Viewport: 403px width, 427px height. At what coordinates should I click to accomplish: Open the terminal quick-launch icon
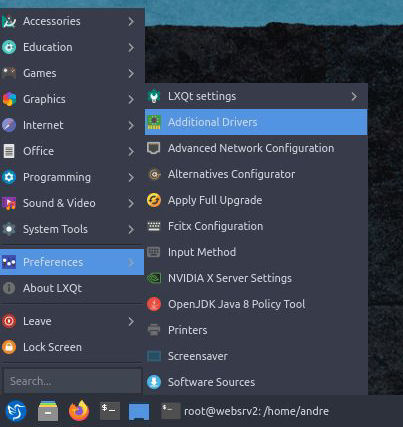click(110, 411)
